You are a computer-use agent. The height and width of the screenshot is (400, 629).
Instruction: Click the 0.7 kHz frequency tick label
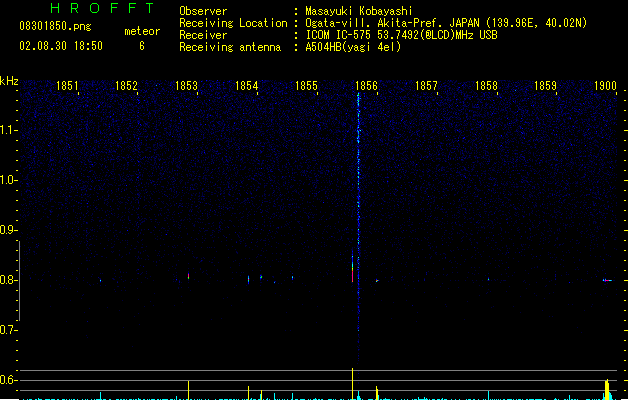tap(8, 330)
